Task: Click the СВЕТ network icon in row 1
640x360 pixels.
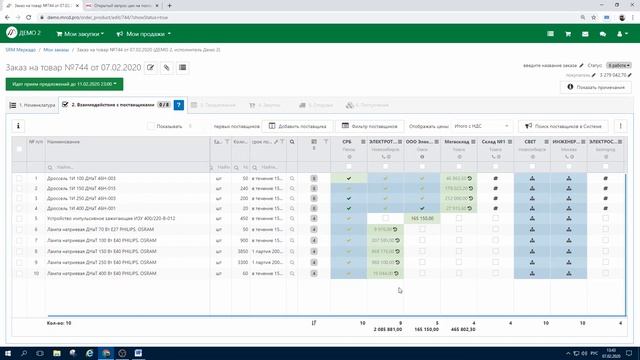Action: [x=532, y=178]
